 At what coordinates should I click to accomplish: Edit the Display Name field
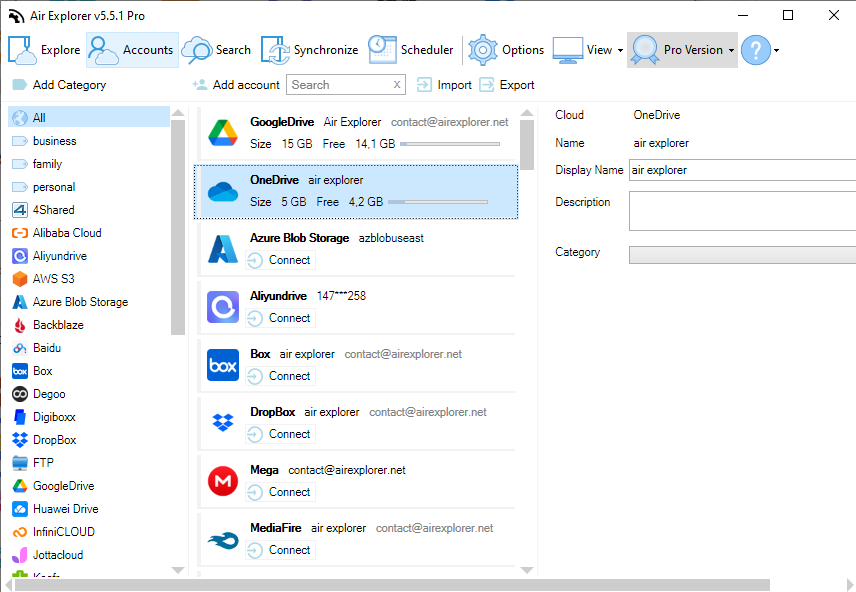point(742,170)
